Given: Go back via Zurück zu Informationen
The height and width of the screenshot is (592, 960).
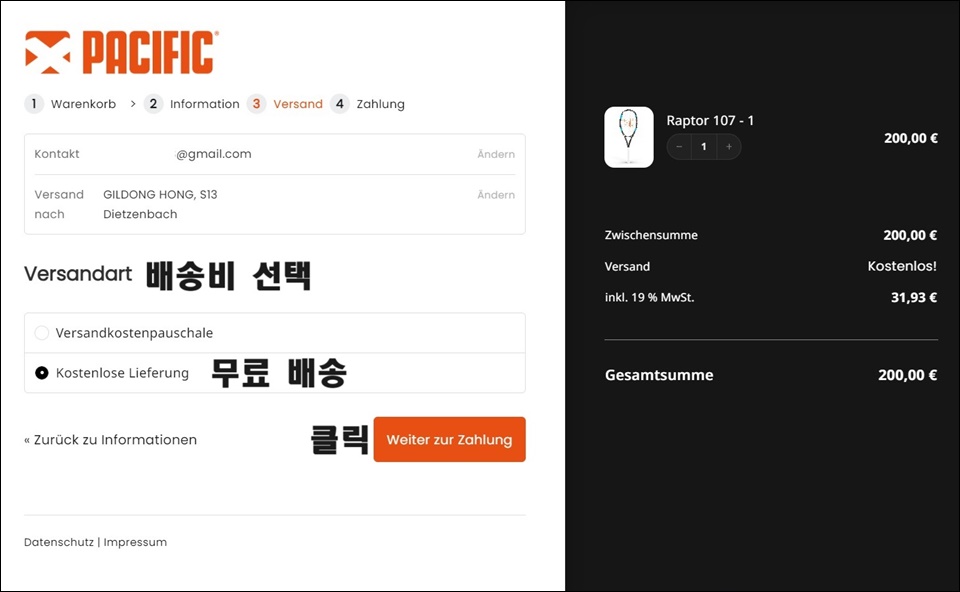Looking at the screenshot, I should tap(110, 440).
